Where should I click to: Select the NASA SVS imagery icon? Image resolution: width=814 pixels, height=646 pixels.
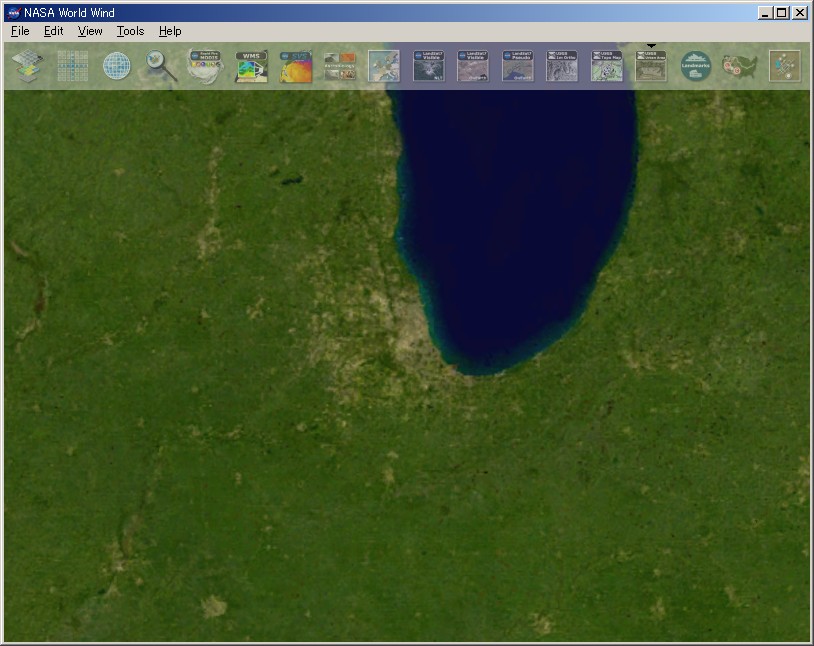pyautogui.click(x=295, y=66)
